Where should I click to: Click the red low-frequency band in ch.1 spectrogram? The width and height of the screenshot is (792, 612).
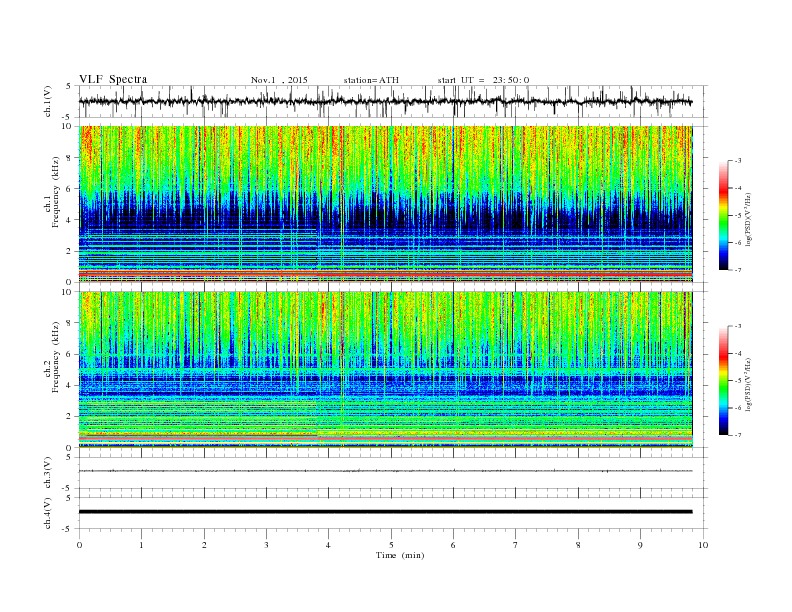click(x=385, y=273)
